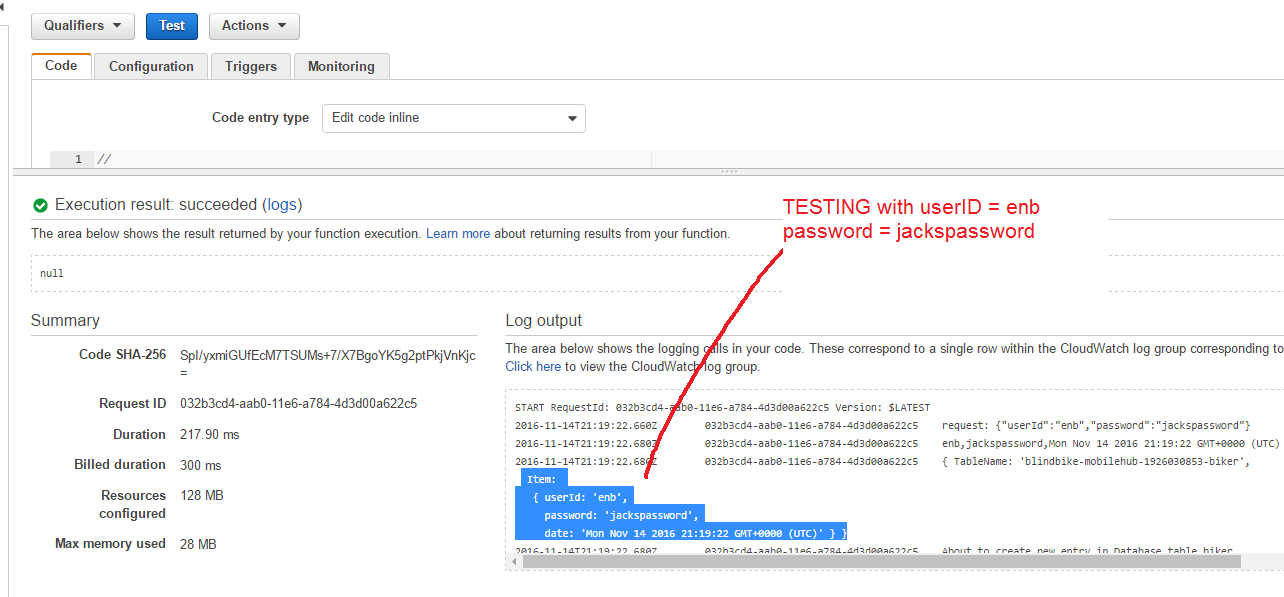
Task: Click here to view CloudWatch log group
Action: pos(533,367)
